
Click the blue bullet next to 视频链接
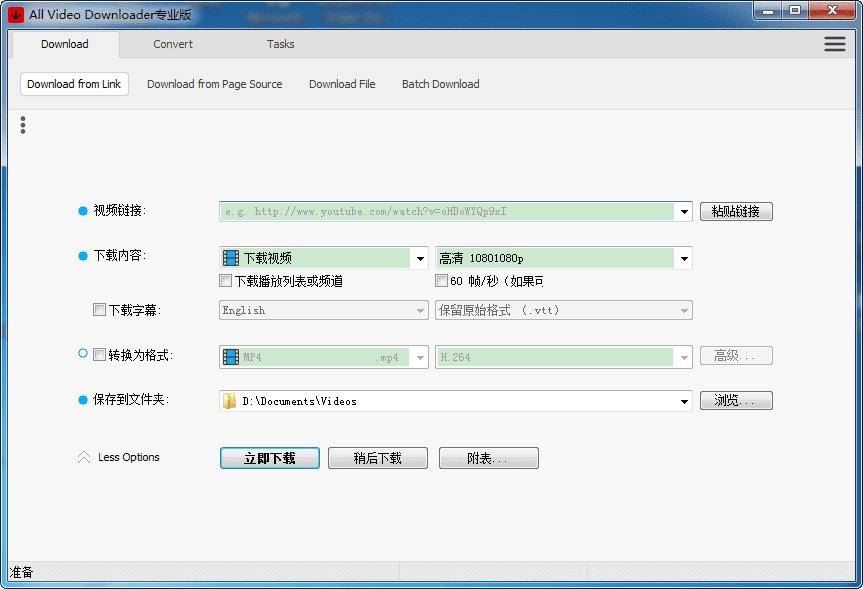point(83,211)
